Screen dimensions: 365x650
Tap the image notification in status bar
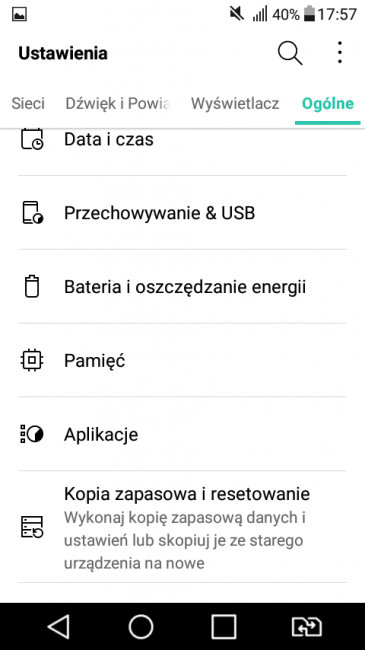pyautogui.click(x=19, y=15)
